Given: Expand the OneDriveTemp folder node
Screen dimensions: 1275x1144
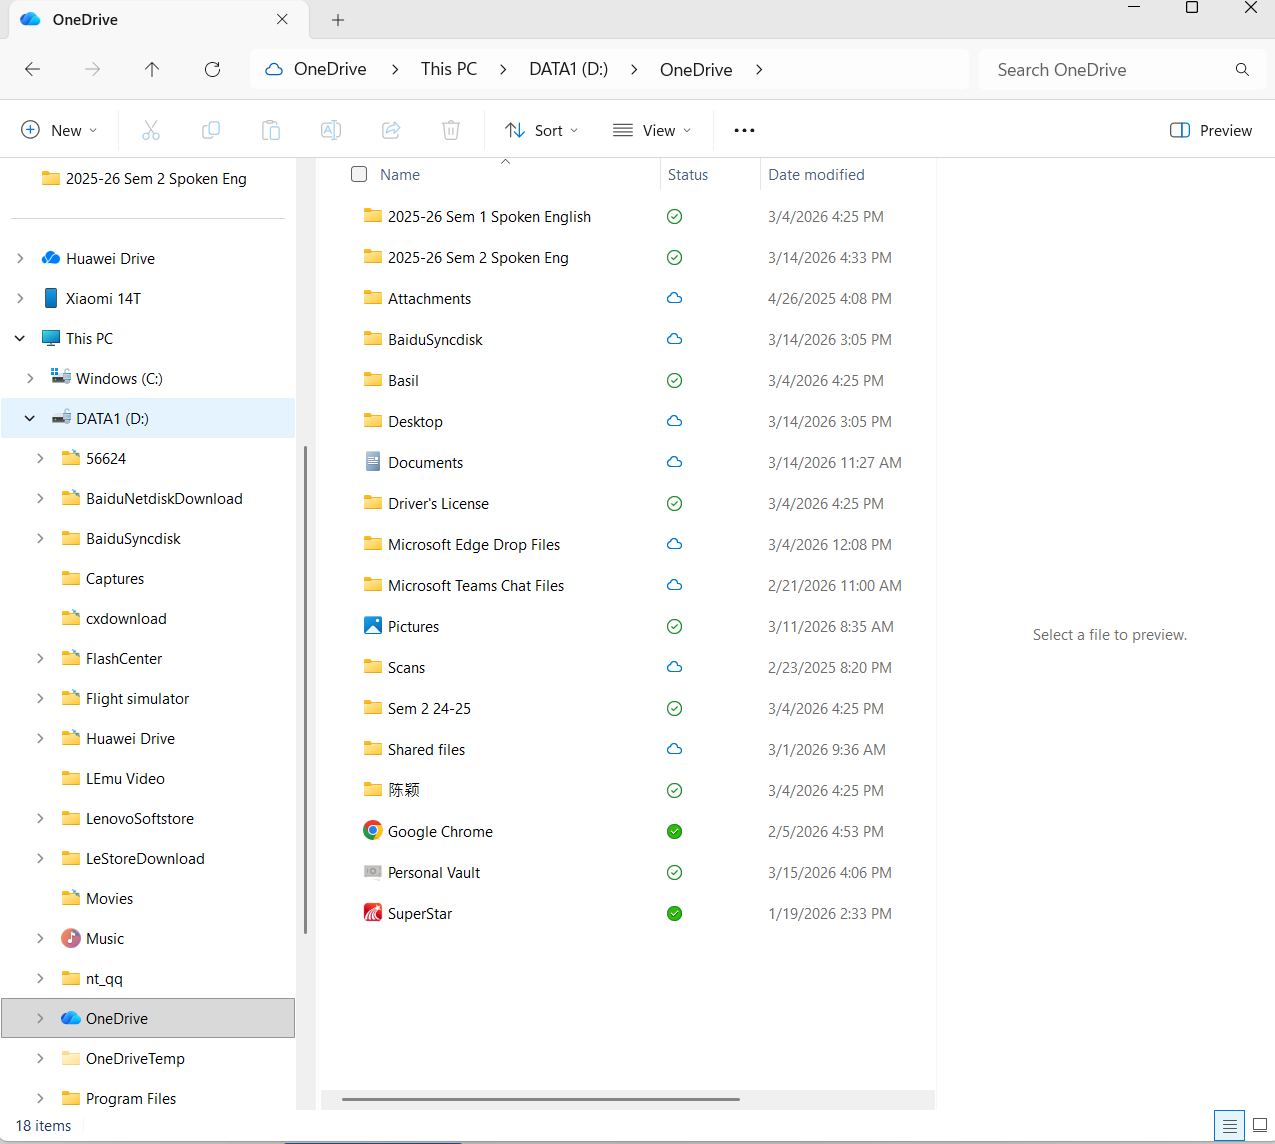Looking at the screenshot, I should (x=40, y=1058).
